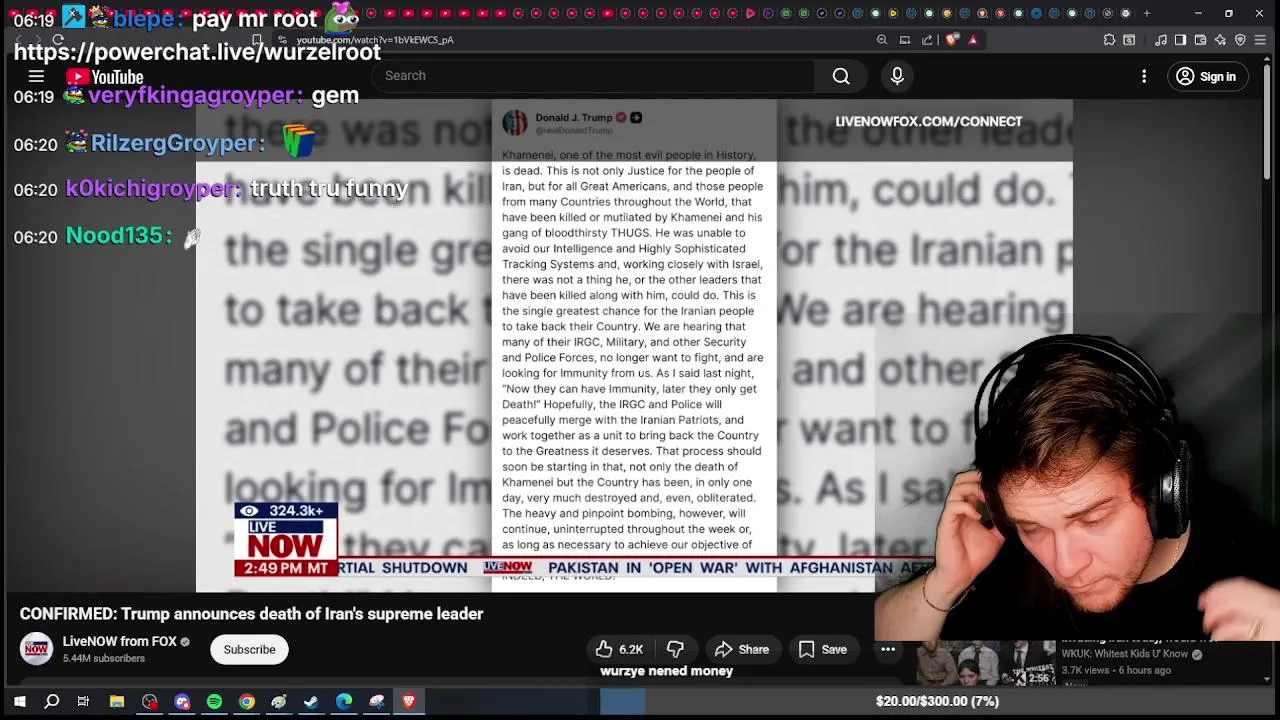Screen dimensions: 1280x720
Task: Open the LiveNOW from FOX channel name
Action: [x=119, y=642]
